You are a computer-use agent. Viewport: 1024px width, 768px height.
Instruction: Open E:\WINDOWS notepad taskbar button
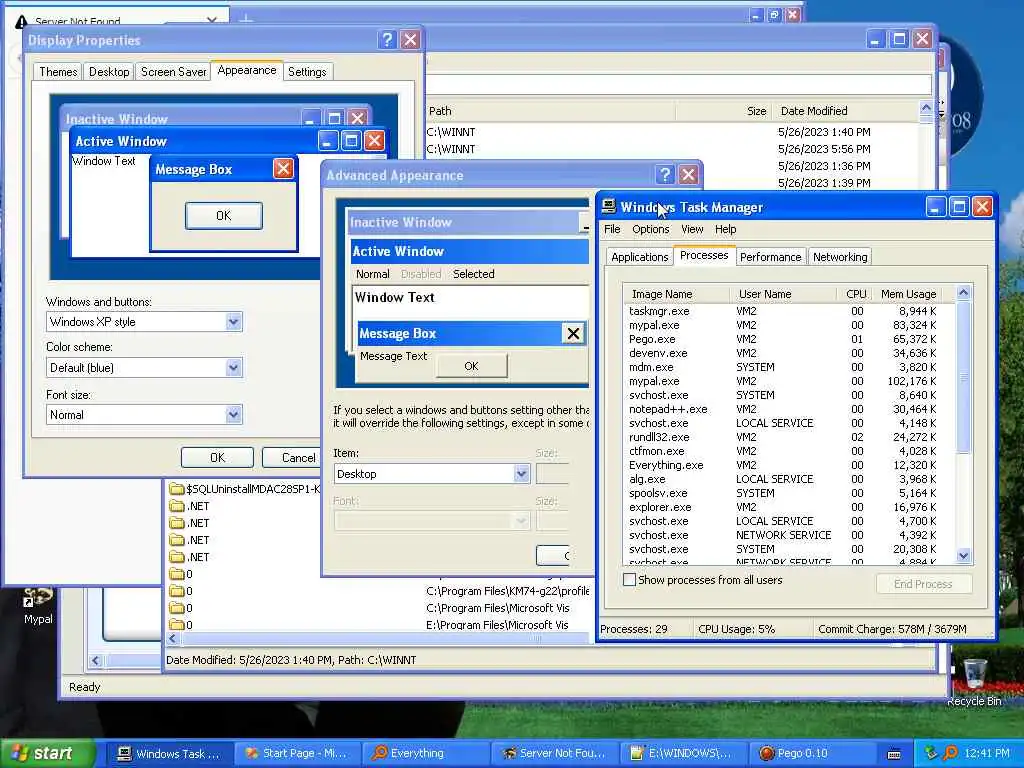tap(682, 753)
